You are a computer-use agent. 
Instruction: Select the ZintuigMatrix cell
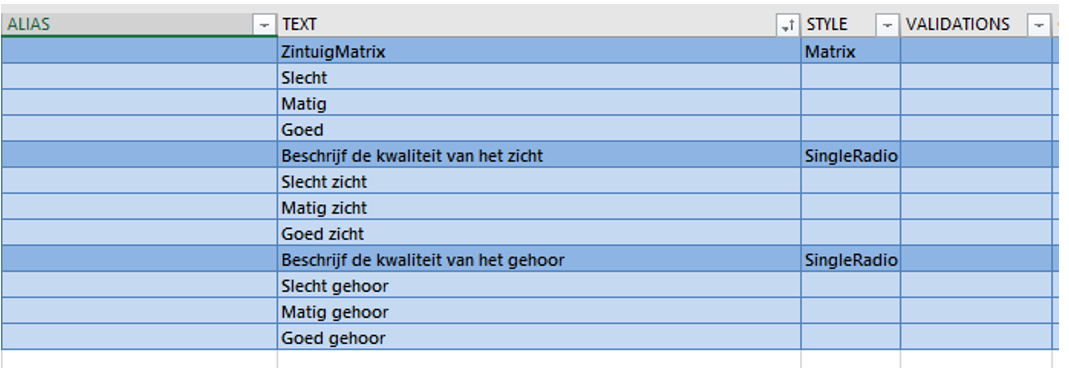pyautogui.click(x=539, y=51)
